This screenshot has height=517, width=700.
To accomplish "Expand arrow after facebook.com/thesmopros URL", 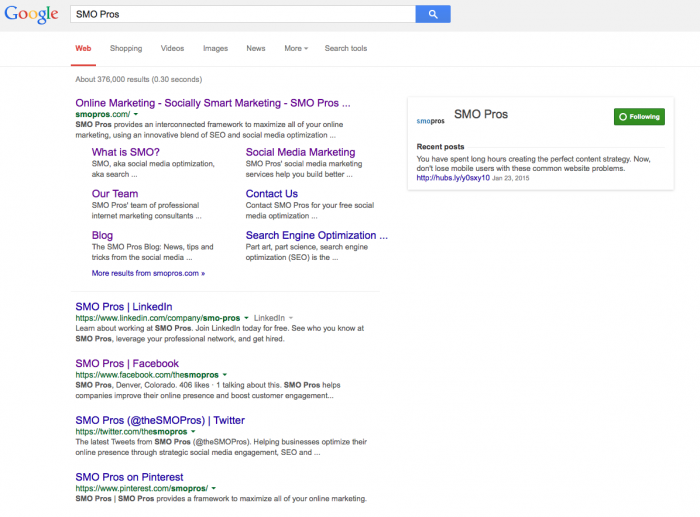I will (225, 375).
